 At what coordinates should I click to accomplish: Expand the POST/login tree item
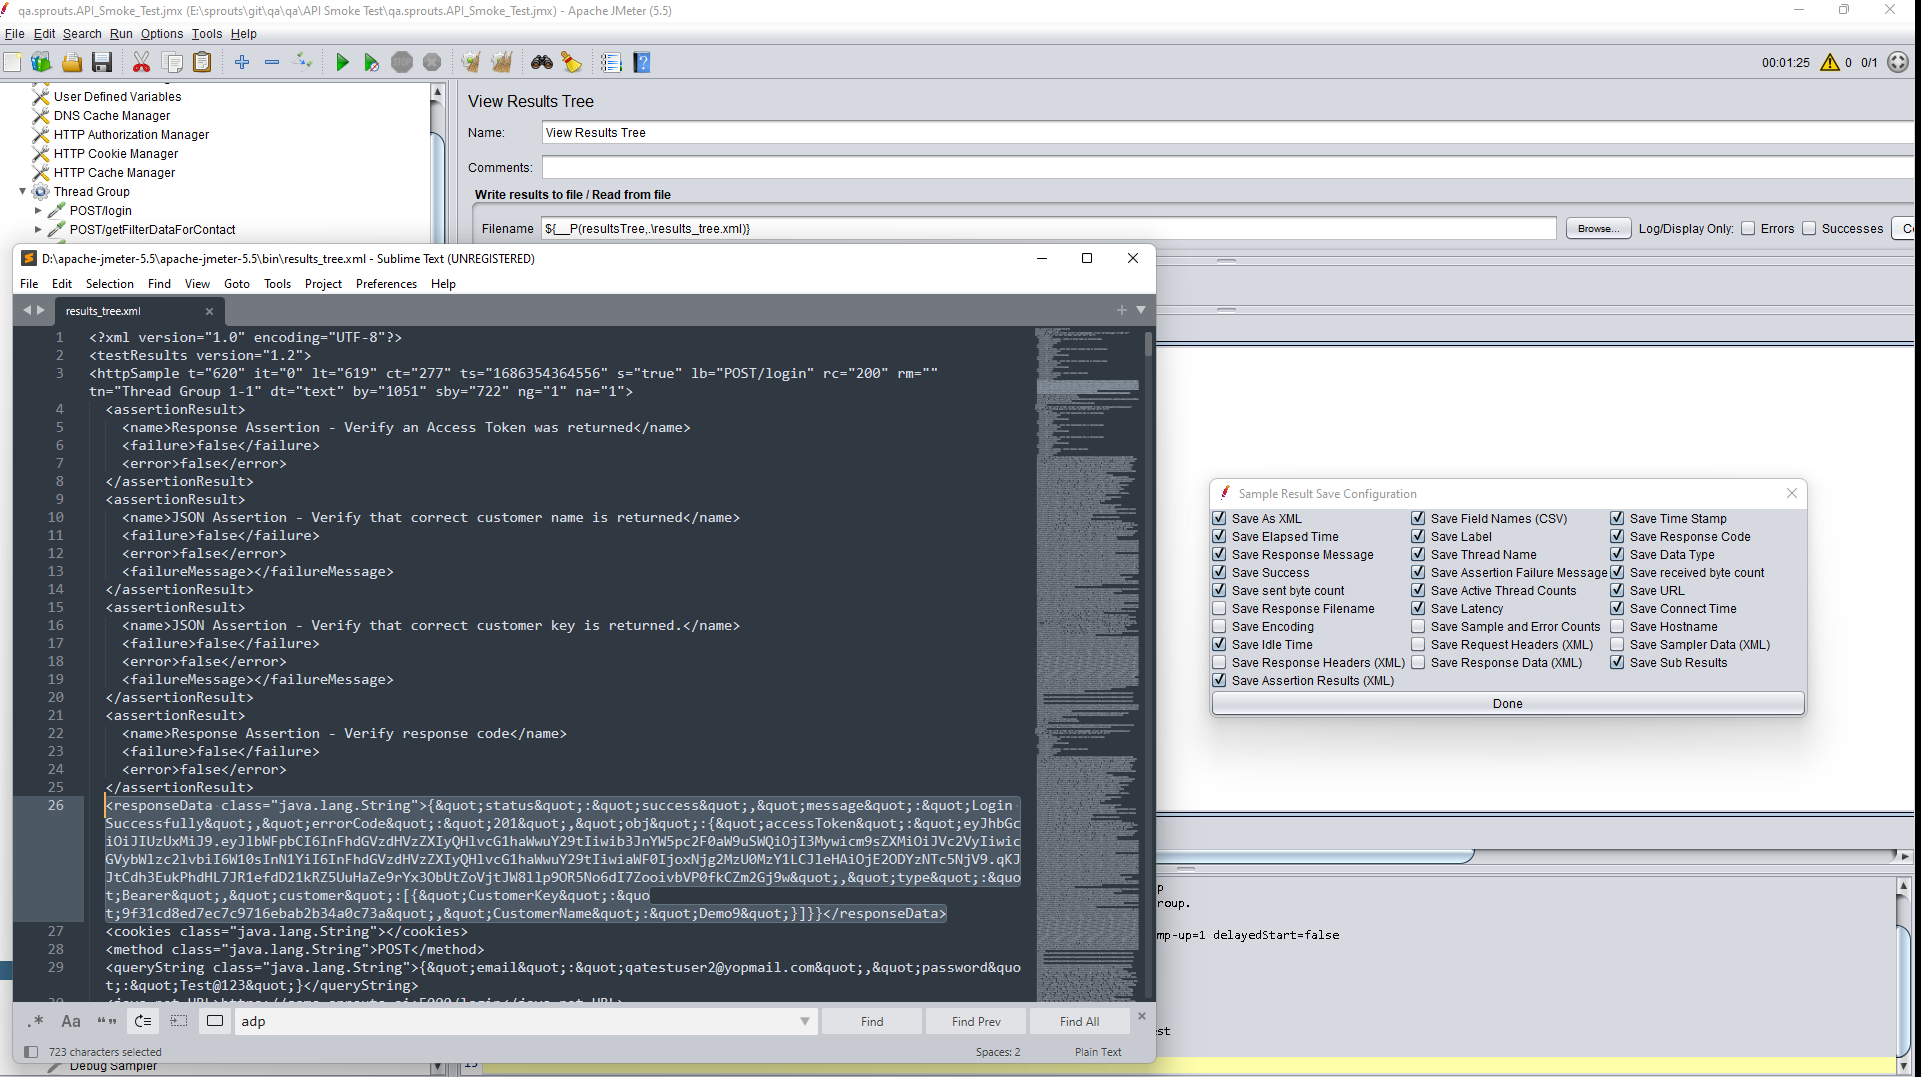[x=39, y=210]
